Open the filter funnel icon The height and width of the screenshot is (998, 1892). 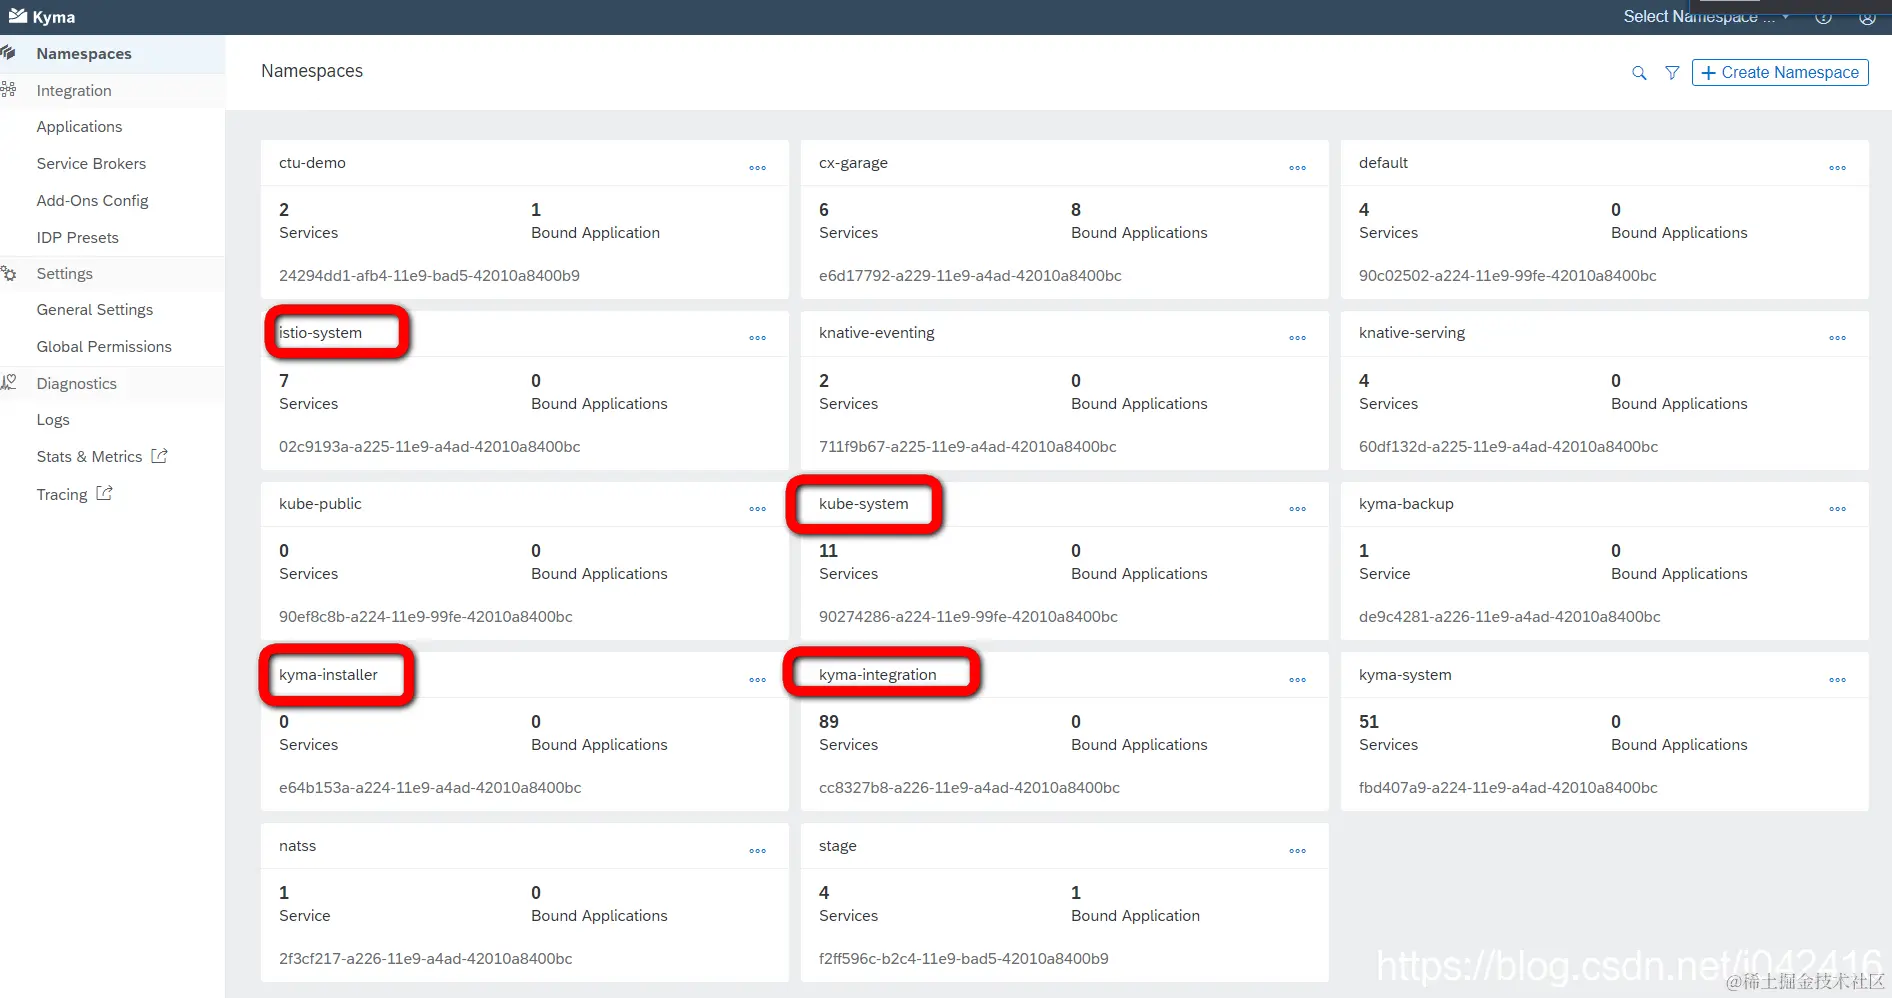coord(1672,73)
